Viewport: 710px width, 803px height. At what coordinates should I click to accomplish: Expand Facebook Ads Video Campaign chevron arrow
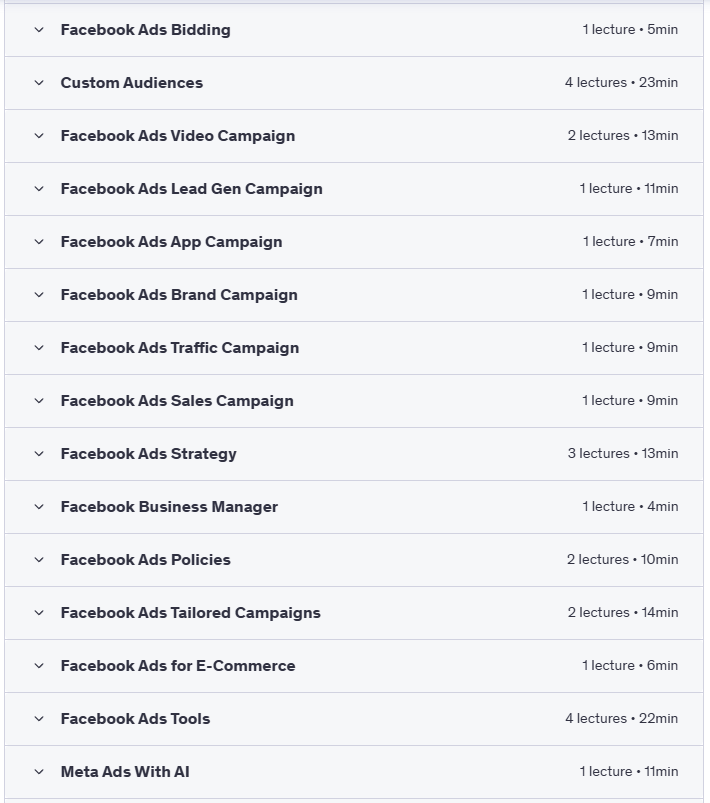click(39, 136)
